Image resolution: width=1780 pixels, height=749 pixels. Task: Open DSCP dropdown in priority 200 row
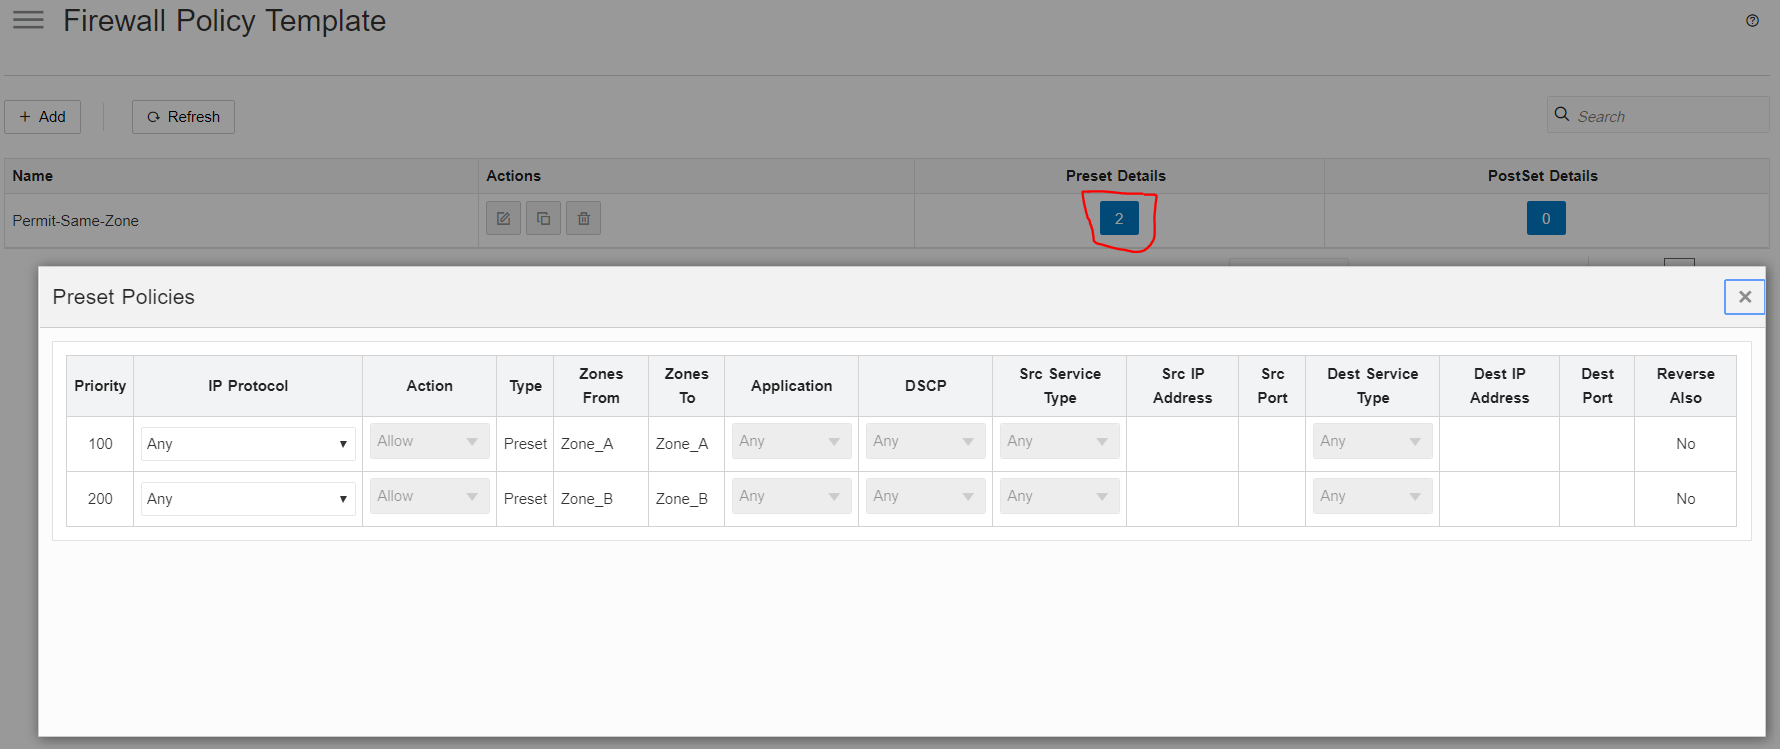click(925, 496)
